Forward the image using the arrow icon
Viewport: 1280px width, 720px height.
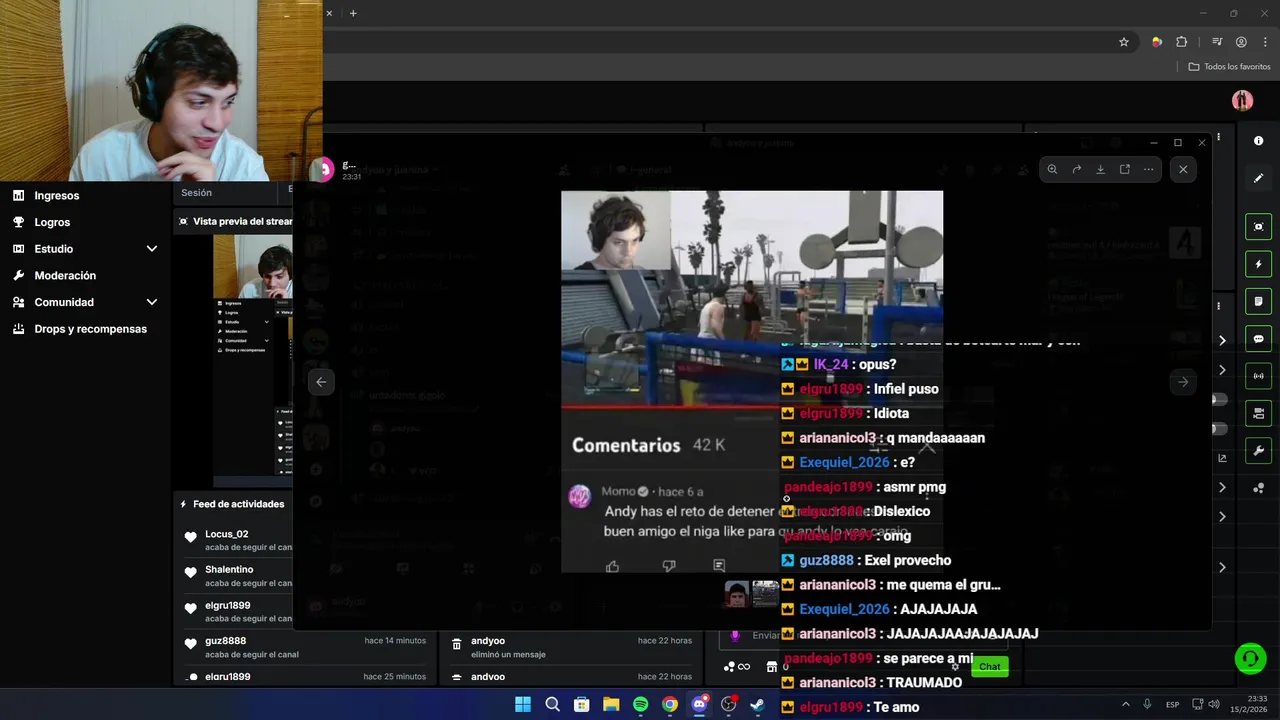click(1076, 169)
